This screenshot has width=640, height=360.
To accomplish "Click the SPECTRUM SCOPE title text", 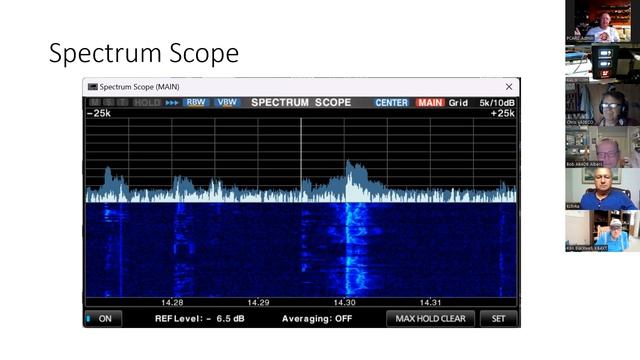I will pyautogui.click(x=301, y=102).
